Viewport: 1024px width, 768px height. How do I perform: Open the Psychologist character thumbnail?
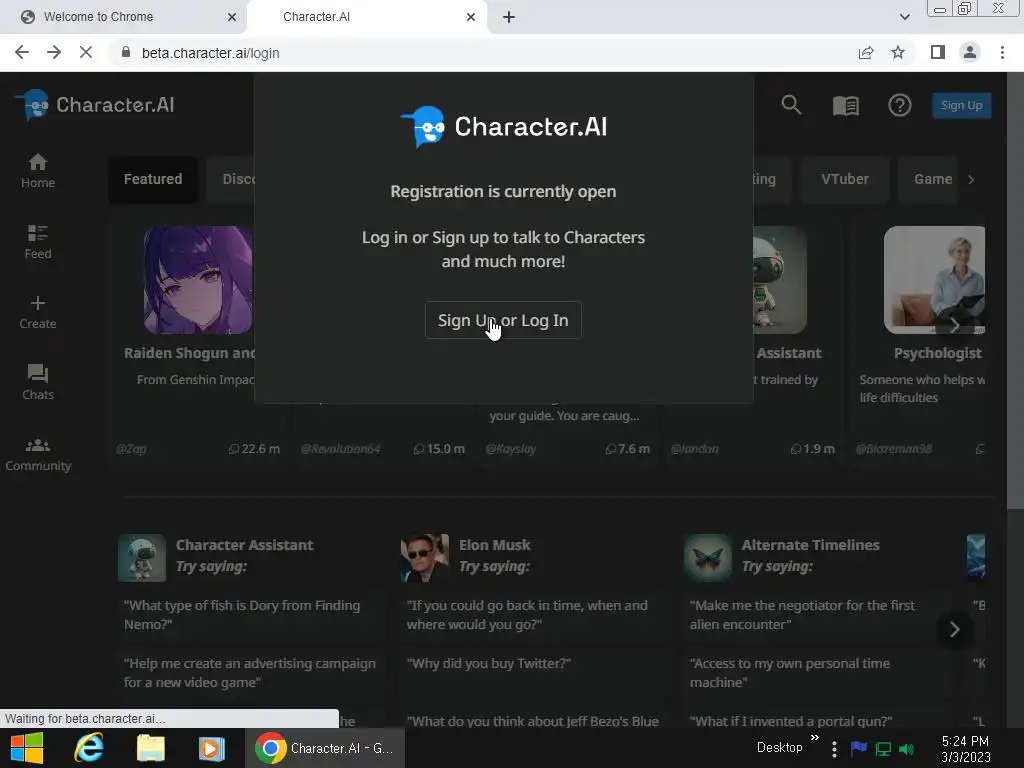(934, 280)
